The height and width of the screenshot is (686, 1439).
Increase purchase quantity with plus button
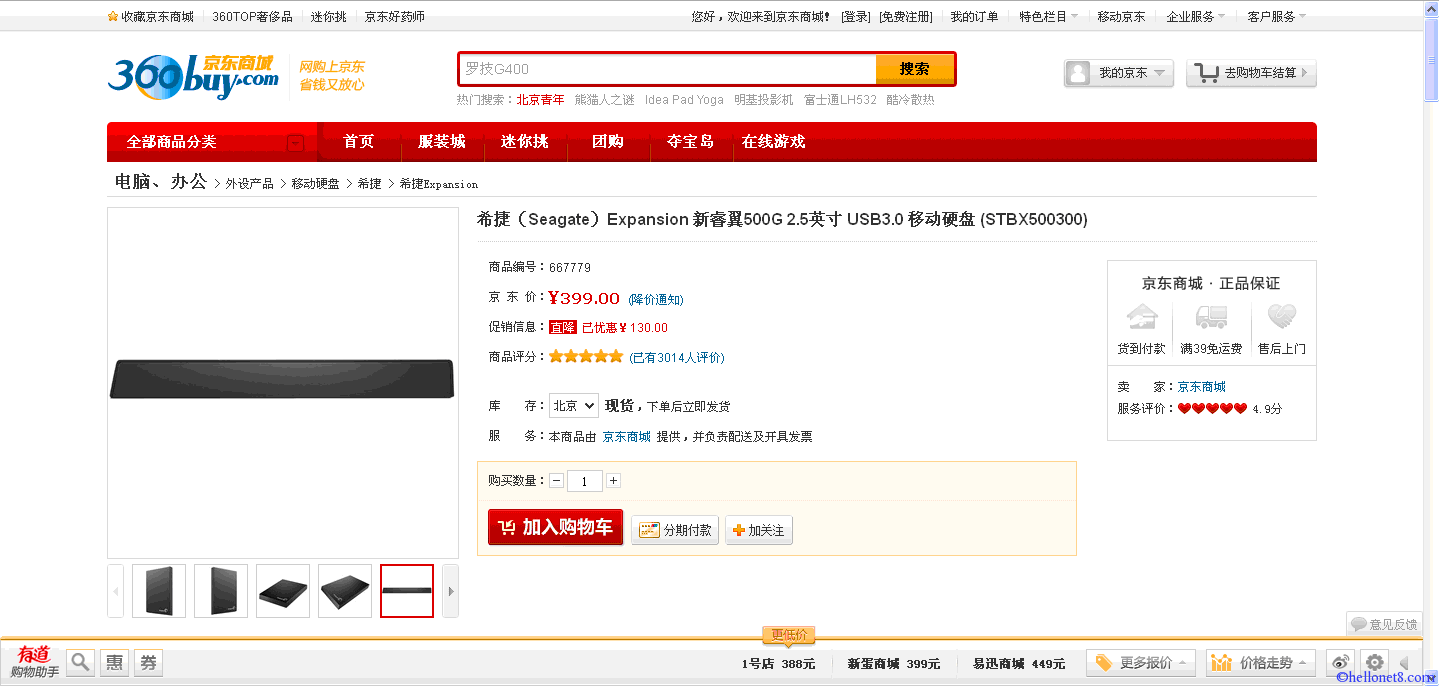tap(613, 481)
